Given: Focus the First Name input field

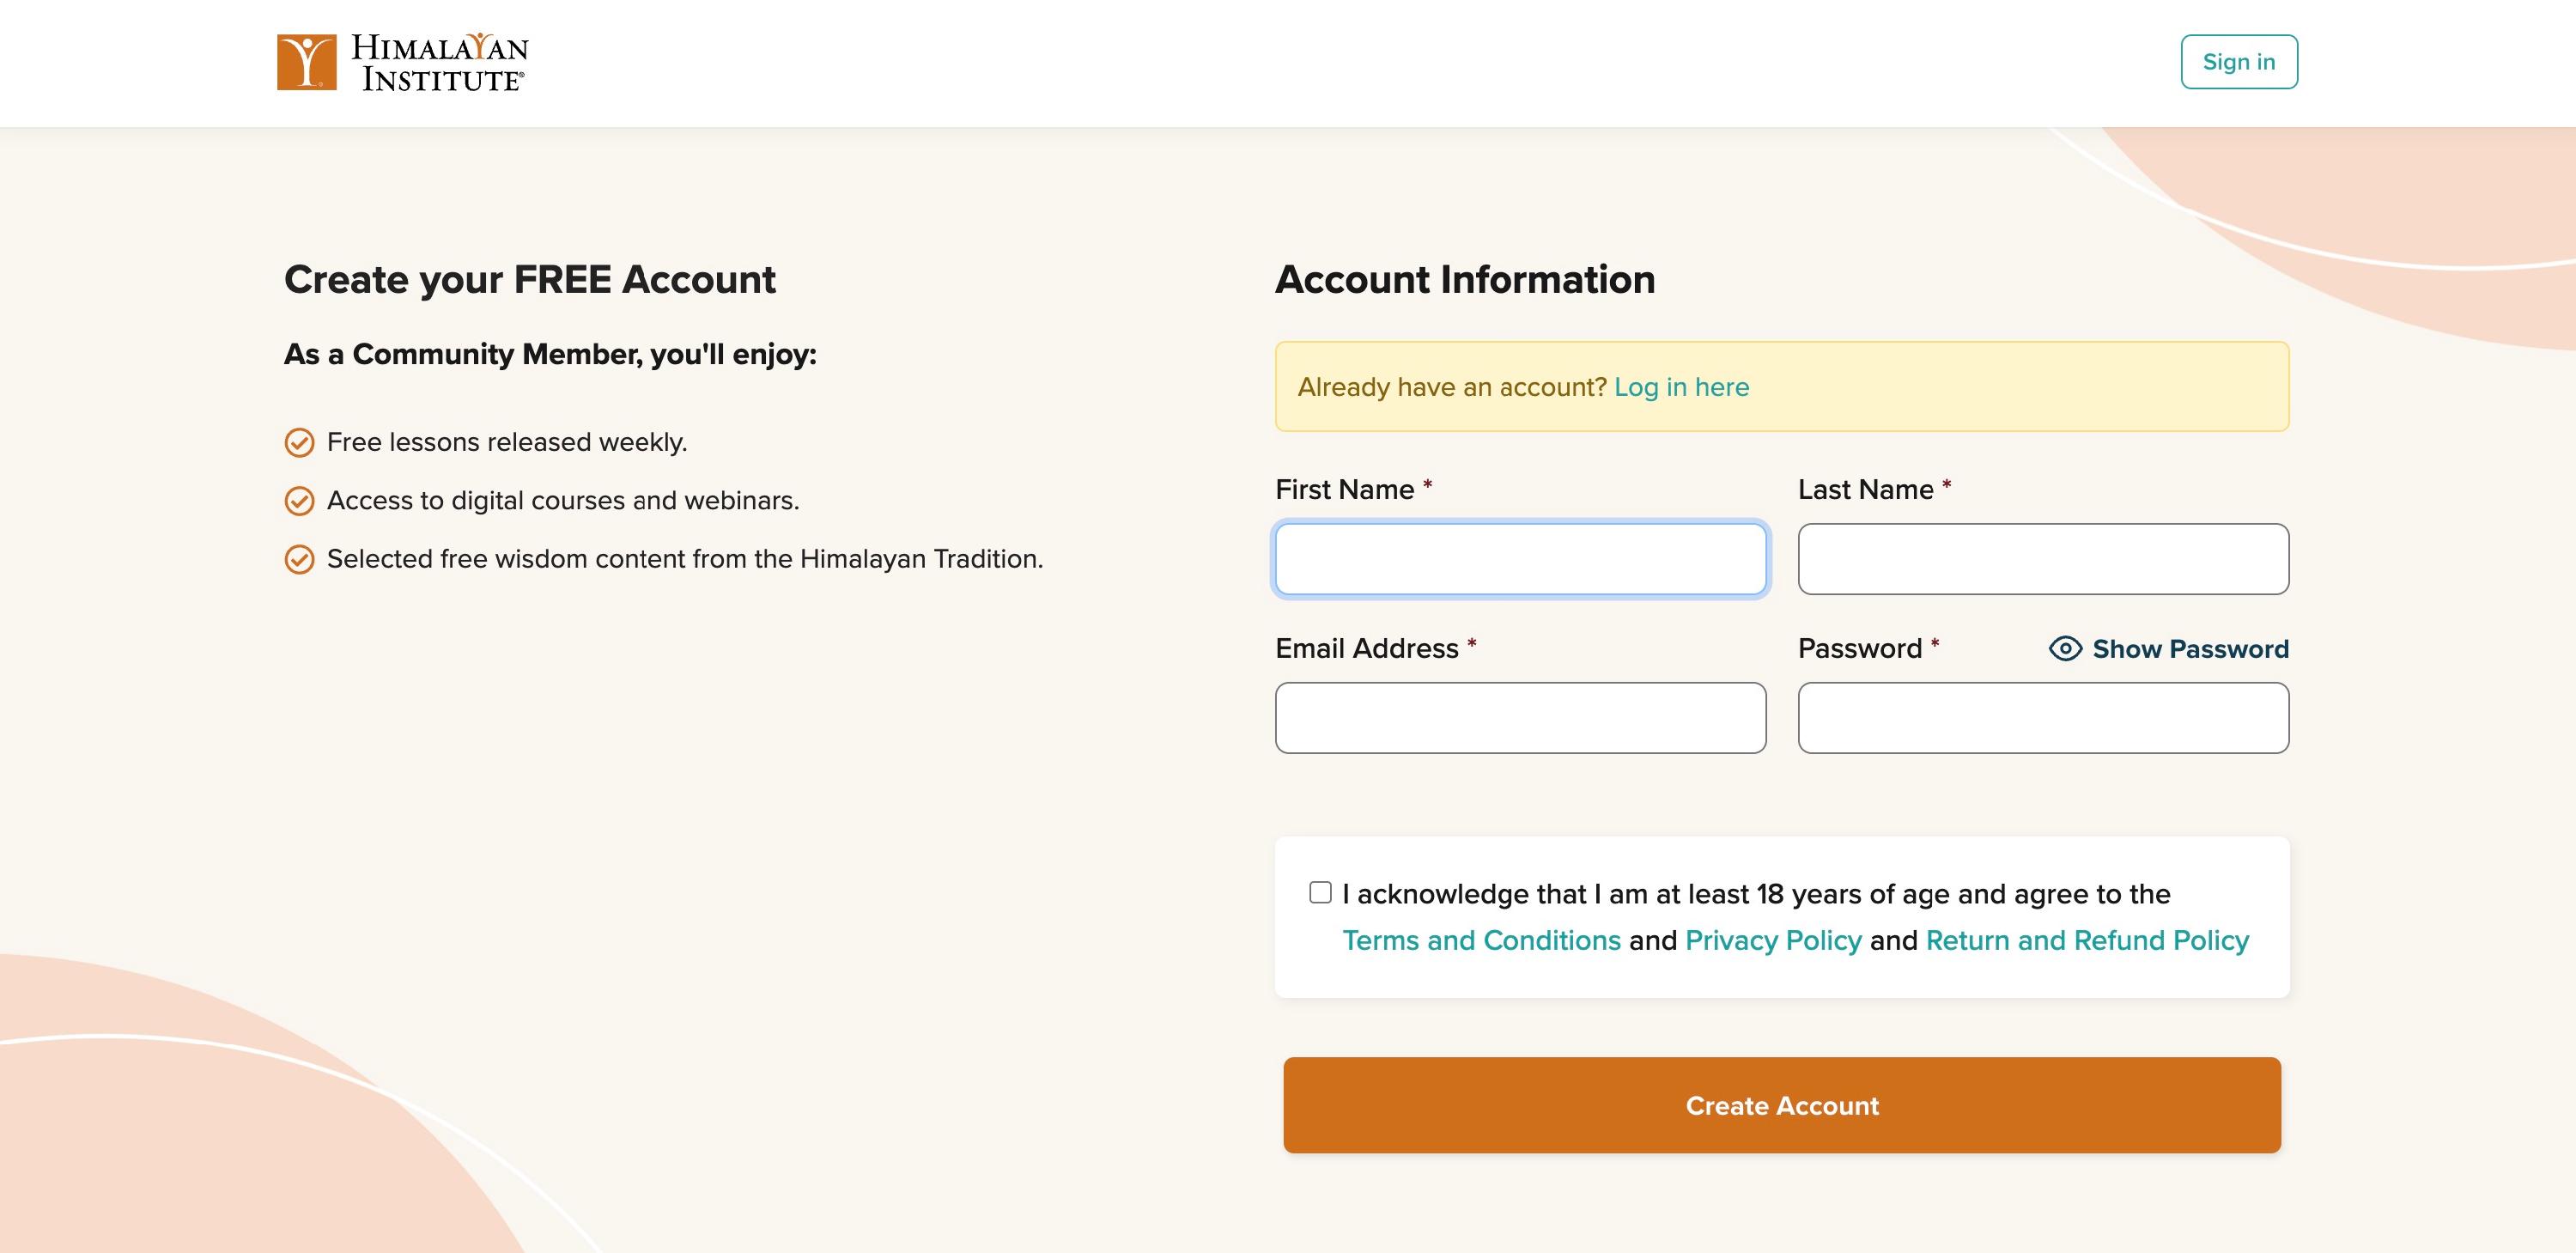Looking at the screenshot, I should pos(1520,559).
